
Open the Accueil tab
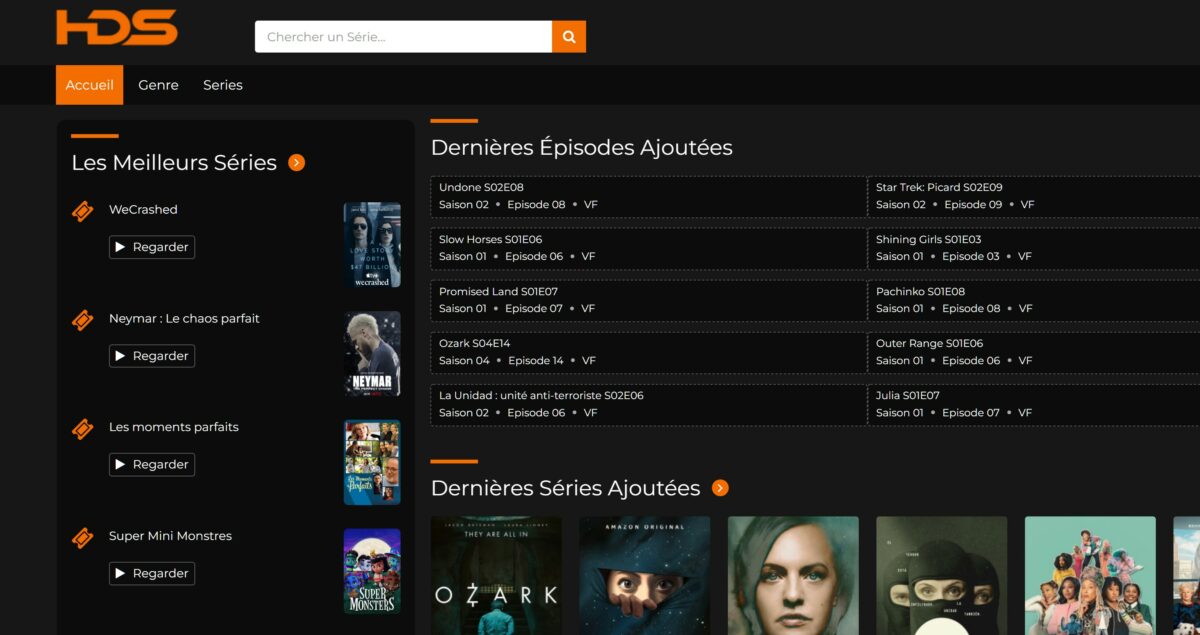90,85
